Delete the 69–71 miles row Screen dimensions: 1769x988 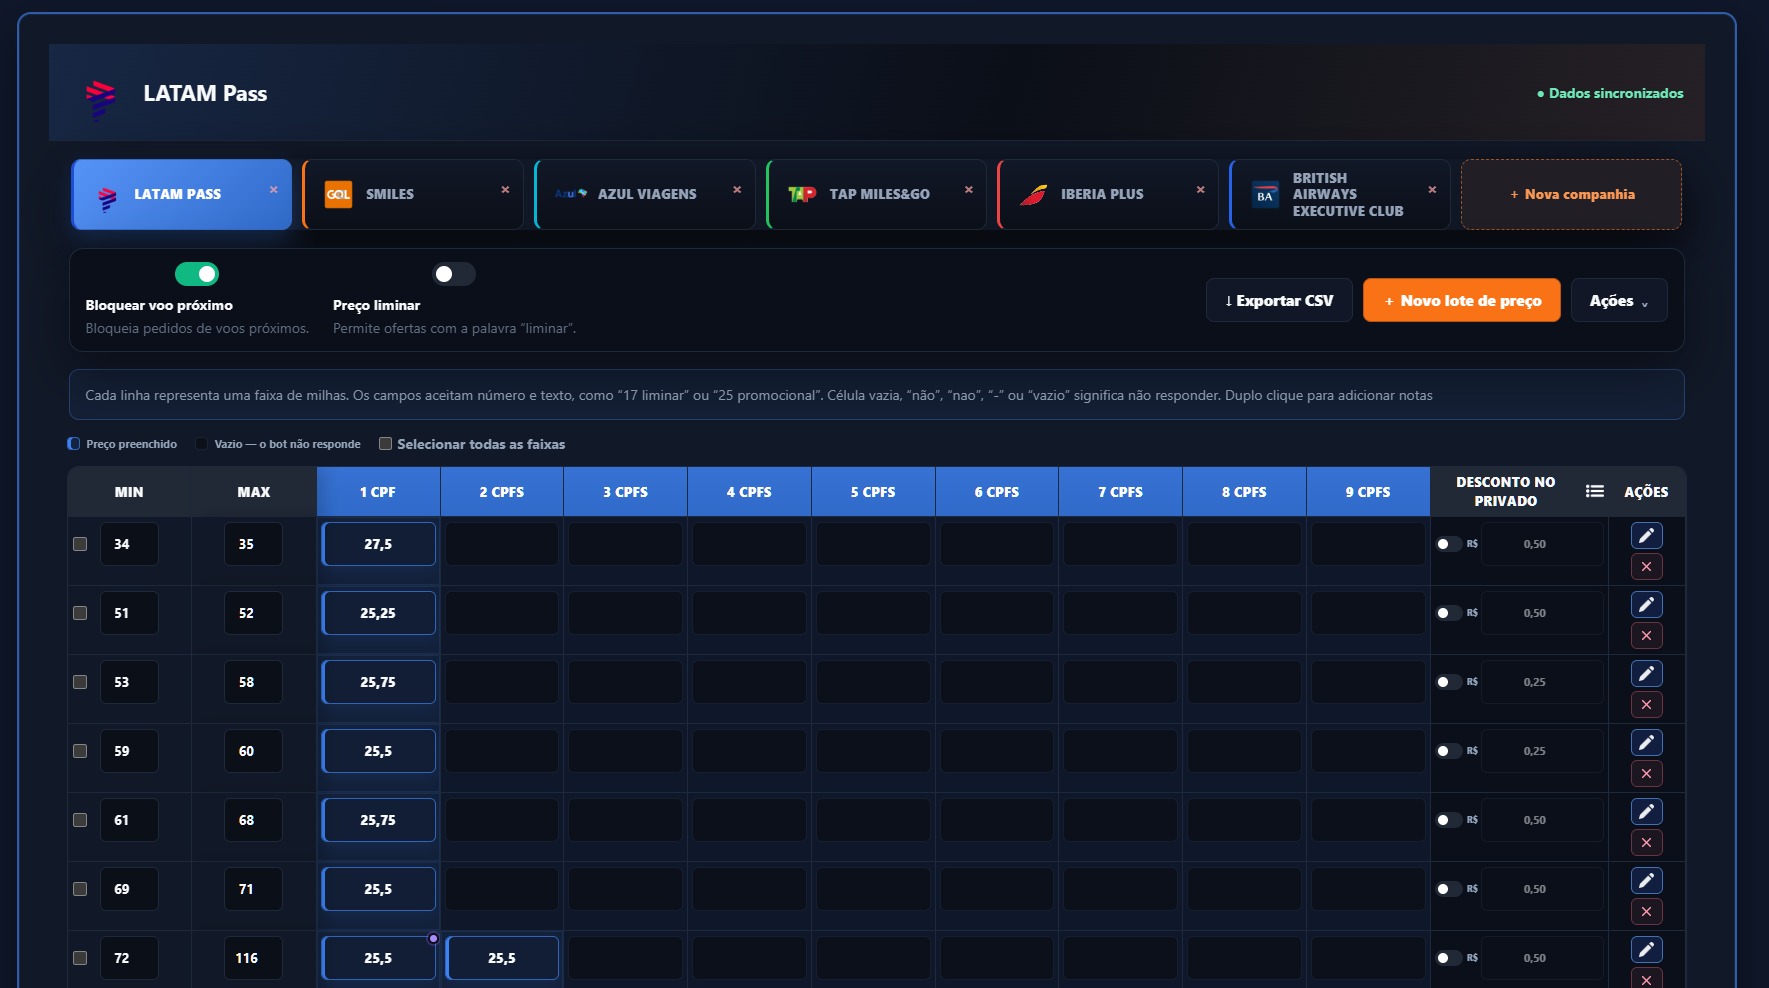(1646, 912)
